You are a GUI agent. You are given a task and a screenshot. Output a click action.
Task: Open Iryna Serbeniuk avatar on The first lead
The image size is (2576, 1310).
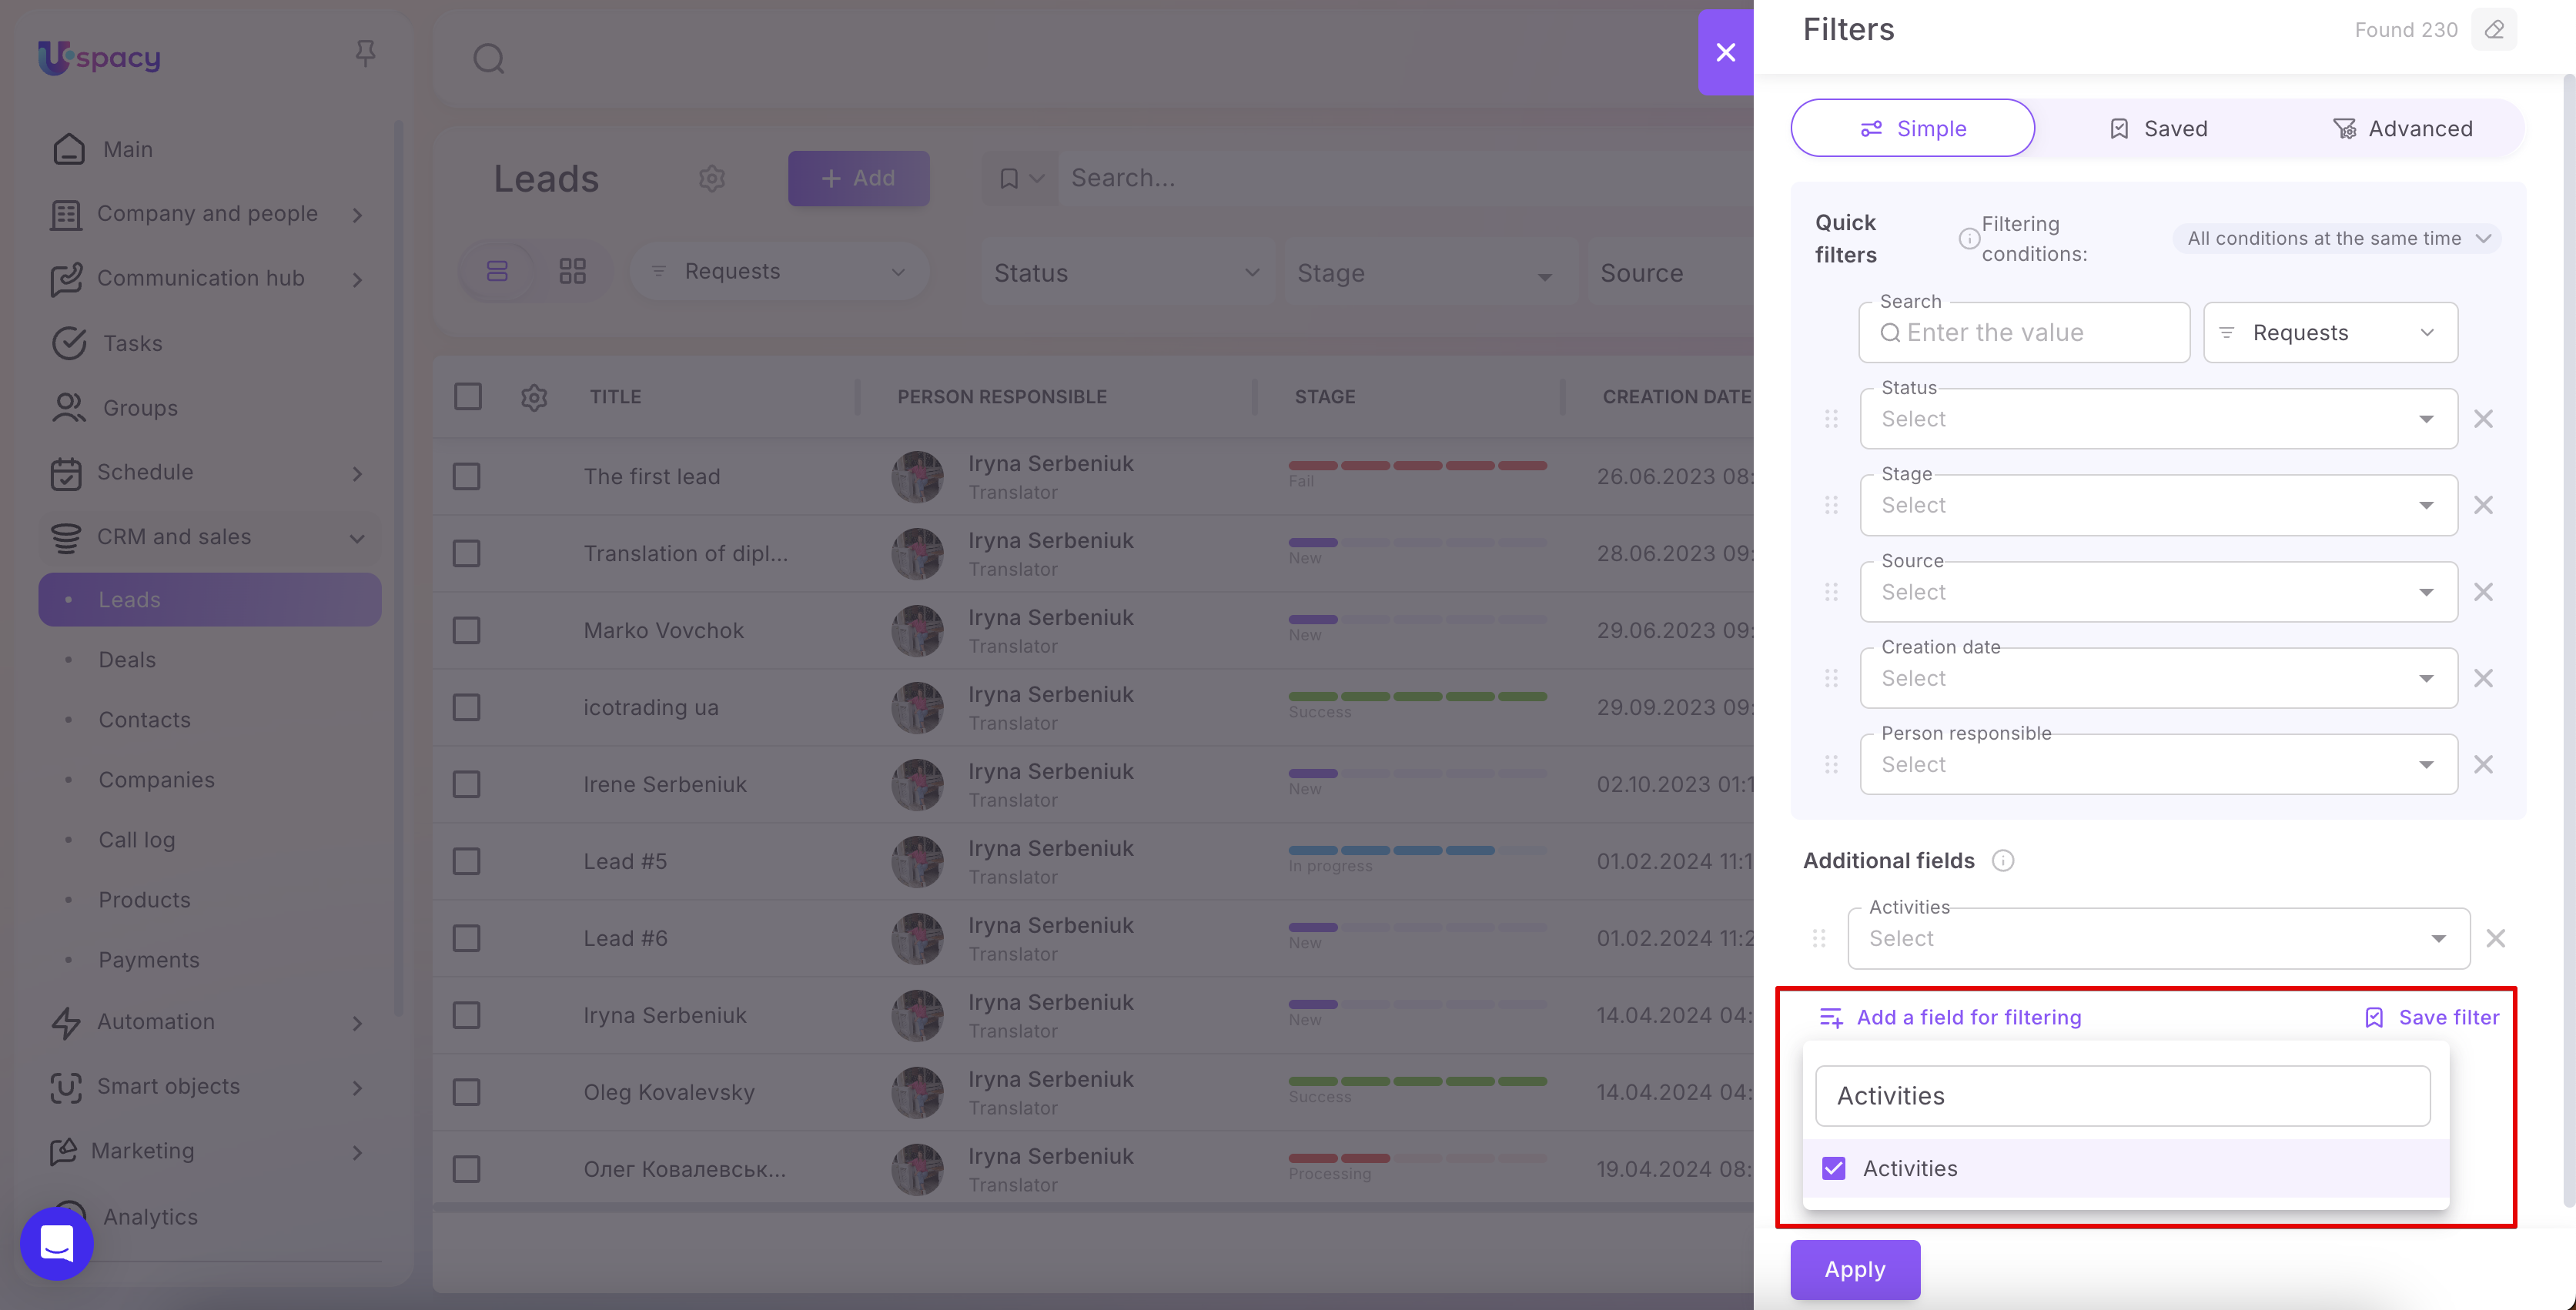(x=917, y=477)
